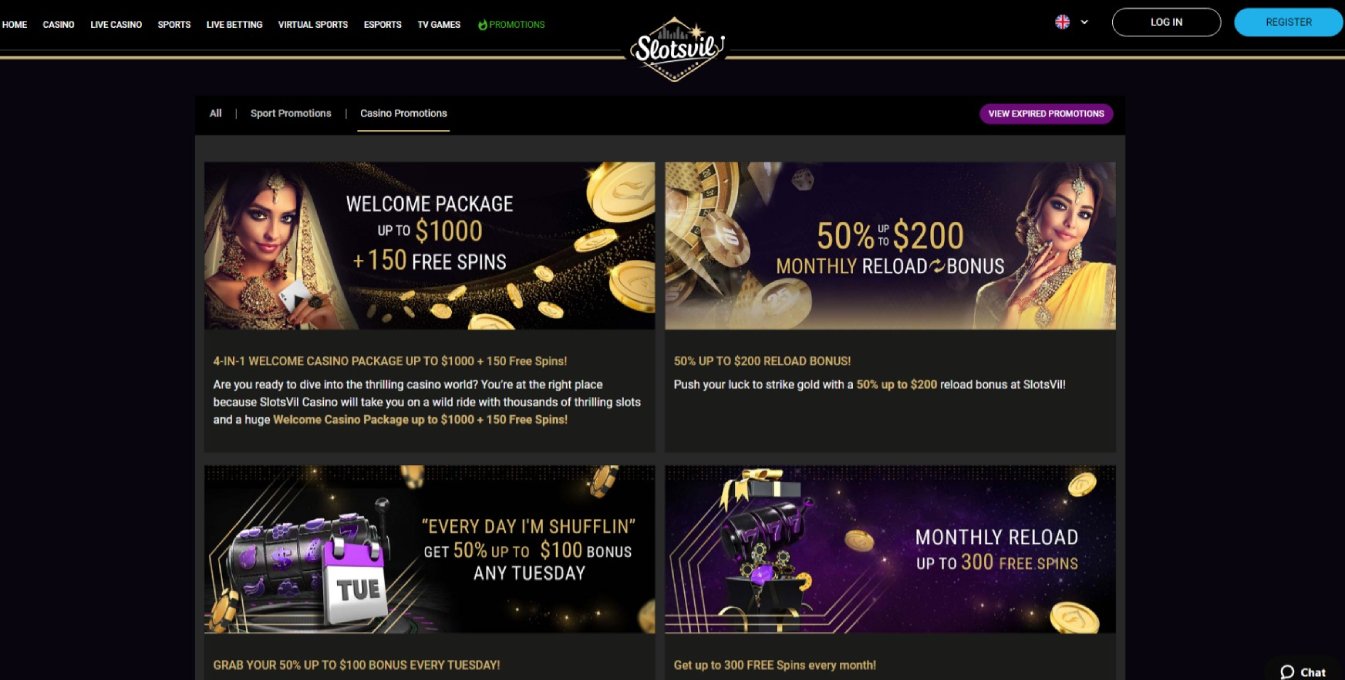Select the Casino Promotions tab

(x=403, y=114)
